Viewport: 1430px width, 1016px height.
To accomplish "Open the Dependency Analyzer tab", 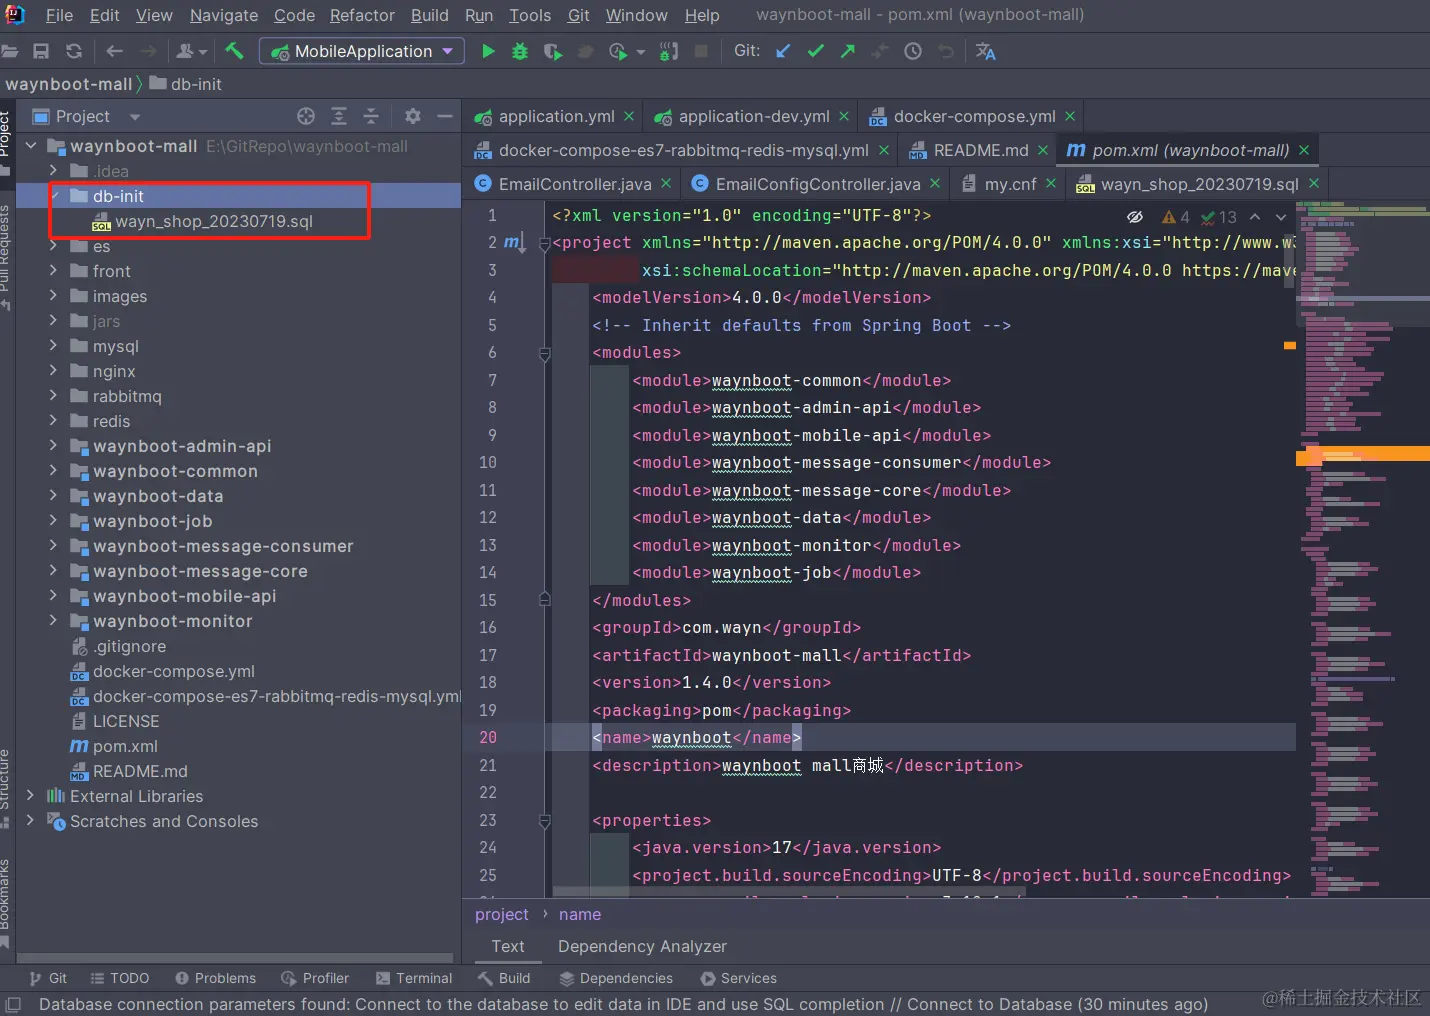I will pos(642,946).
